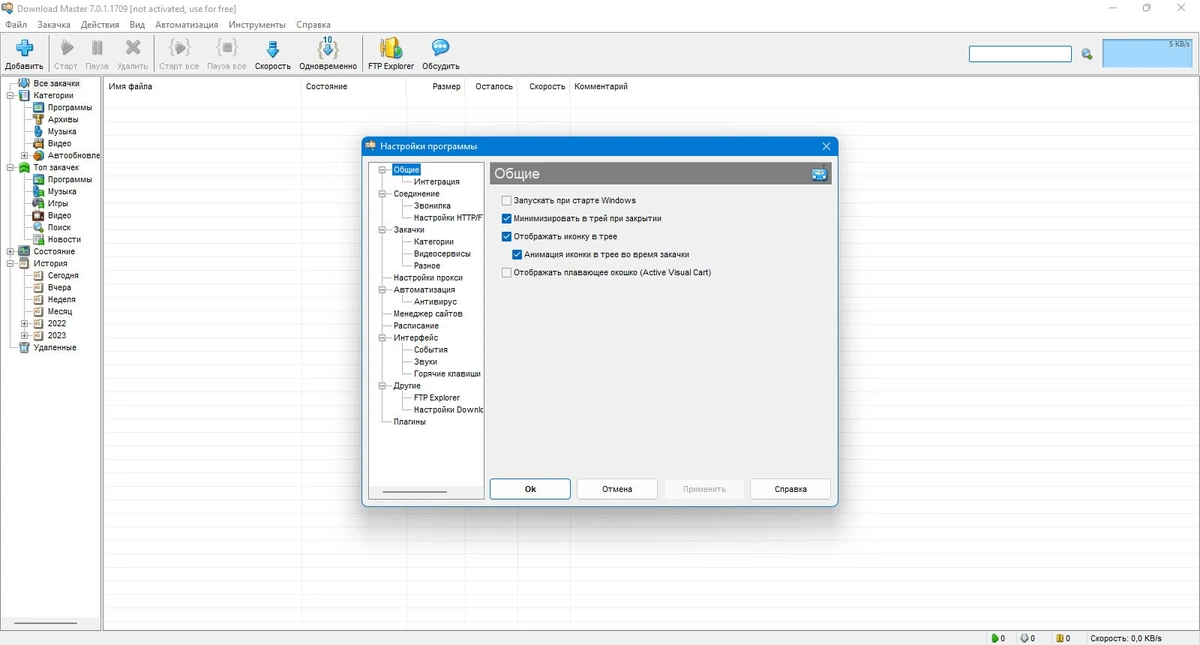Launch FTP Explorer from the toolbar
This screenshot has height=645, width=1200.
[x=391, y=48]
